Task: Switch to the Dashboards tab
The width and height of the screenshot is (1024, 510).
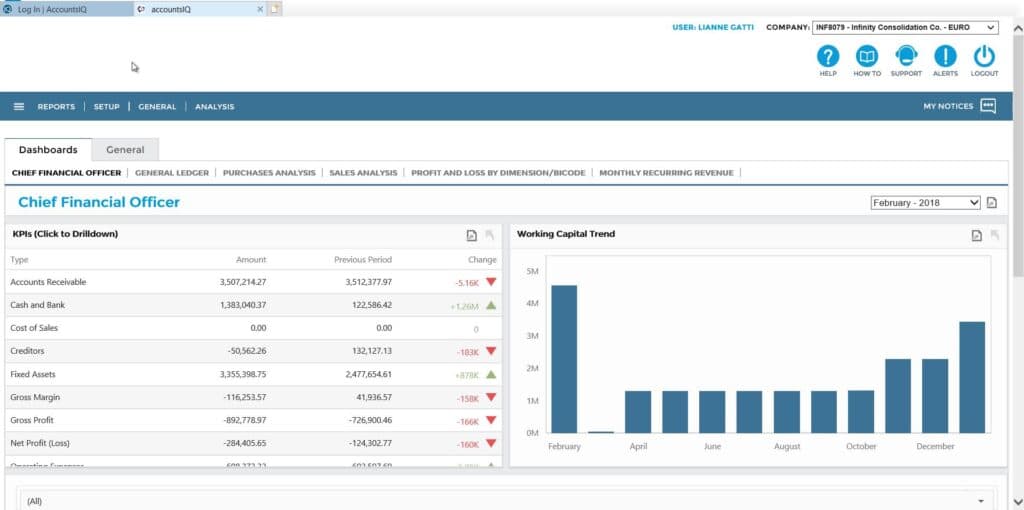Action: click(48, 150)
